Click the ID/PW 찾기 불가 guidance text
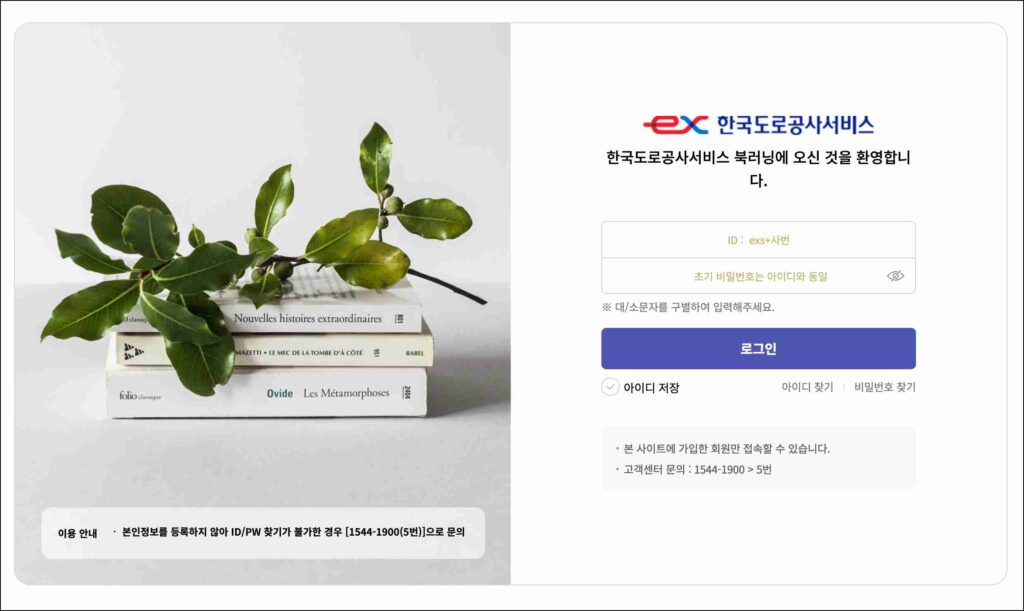This screenshot has height=611, width=1024. coord(293,532)
